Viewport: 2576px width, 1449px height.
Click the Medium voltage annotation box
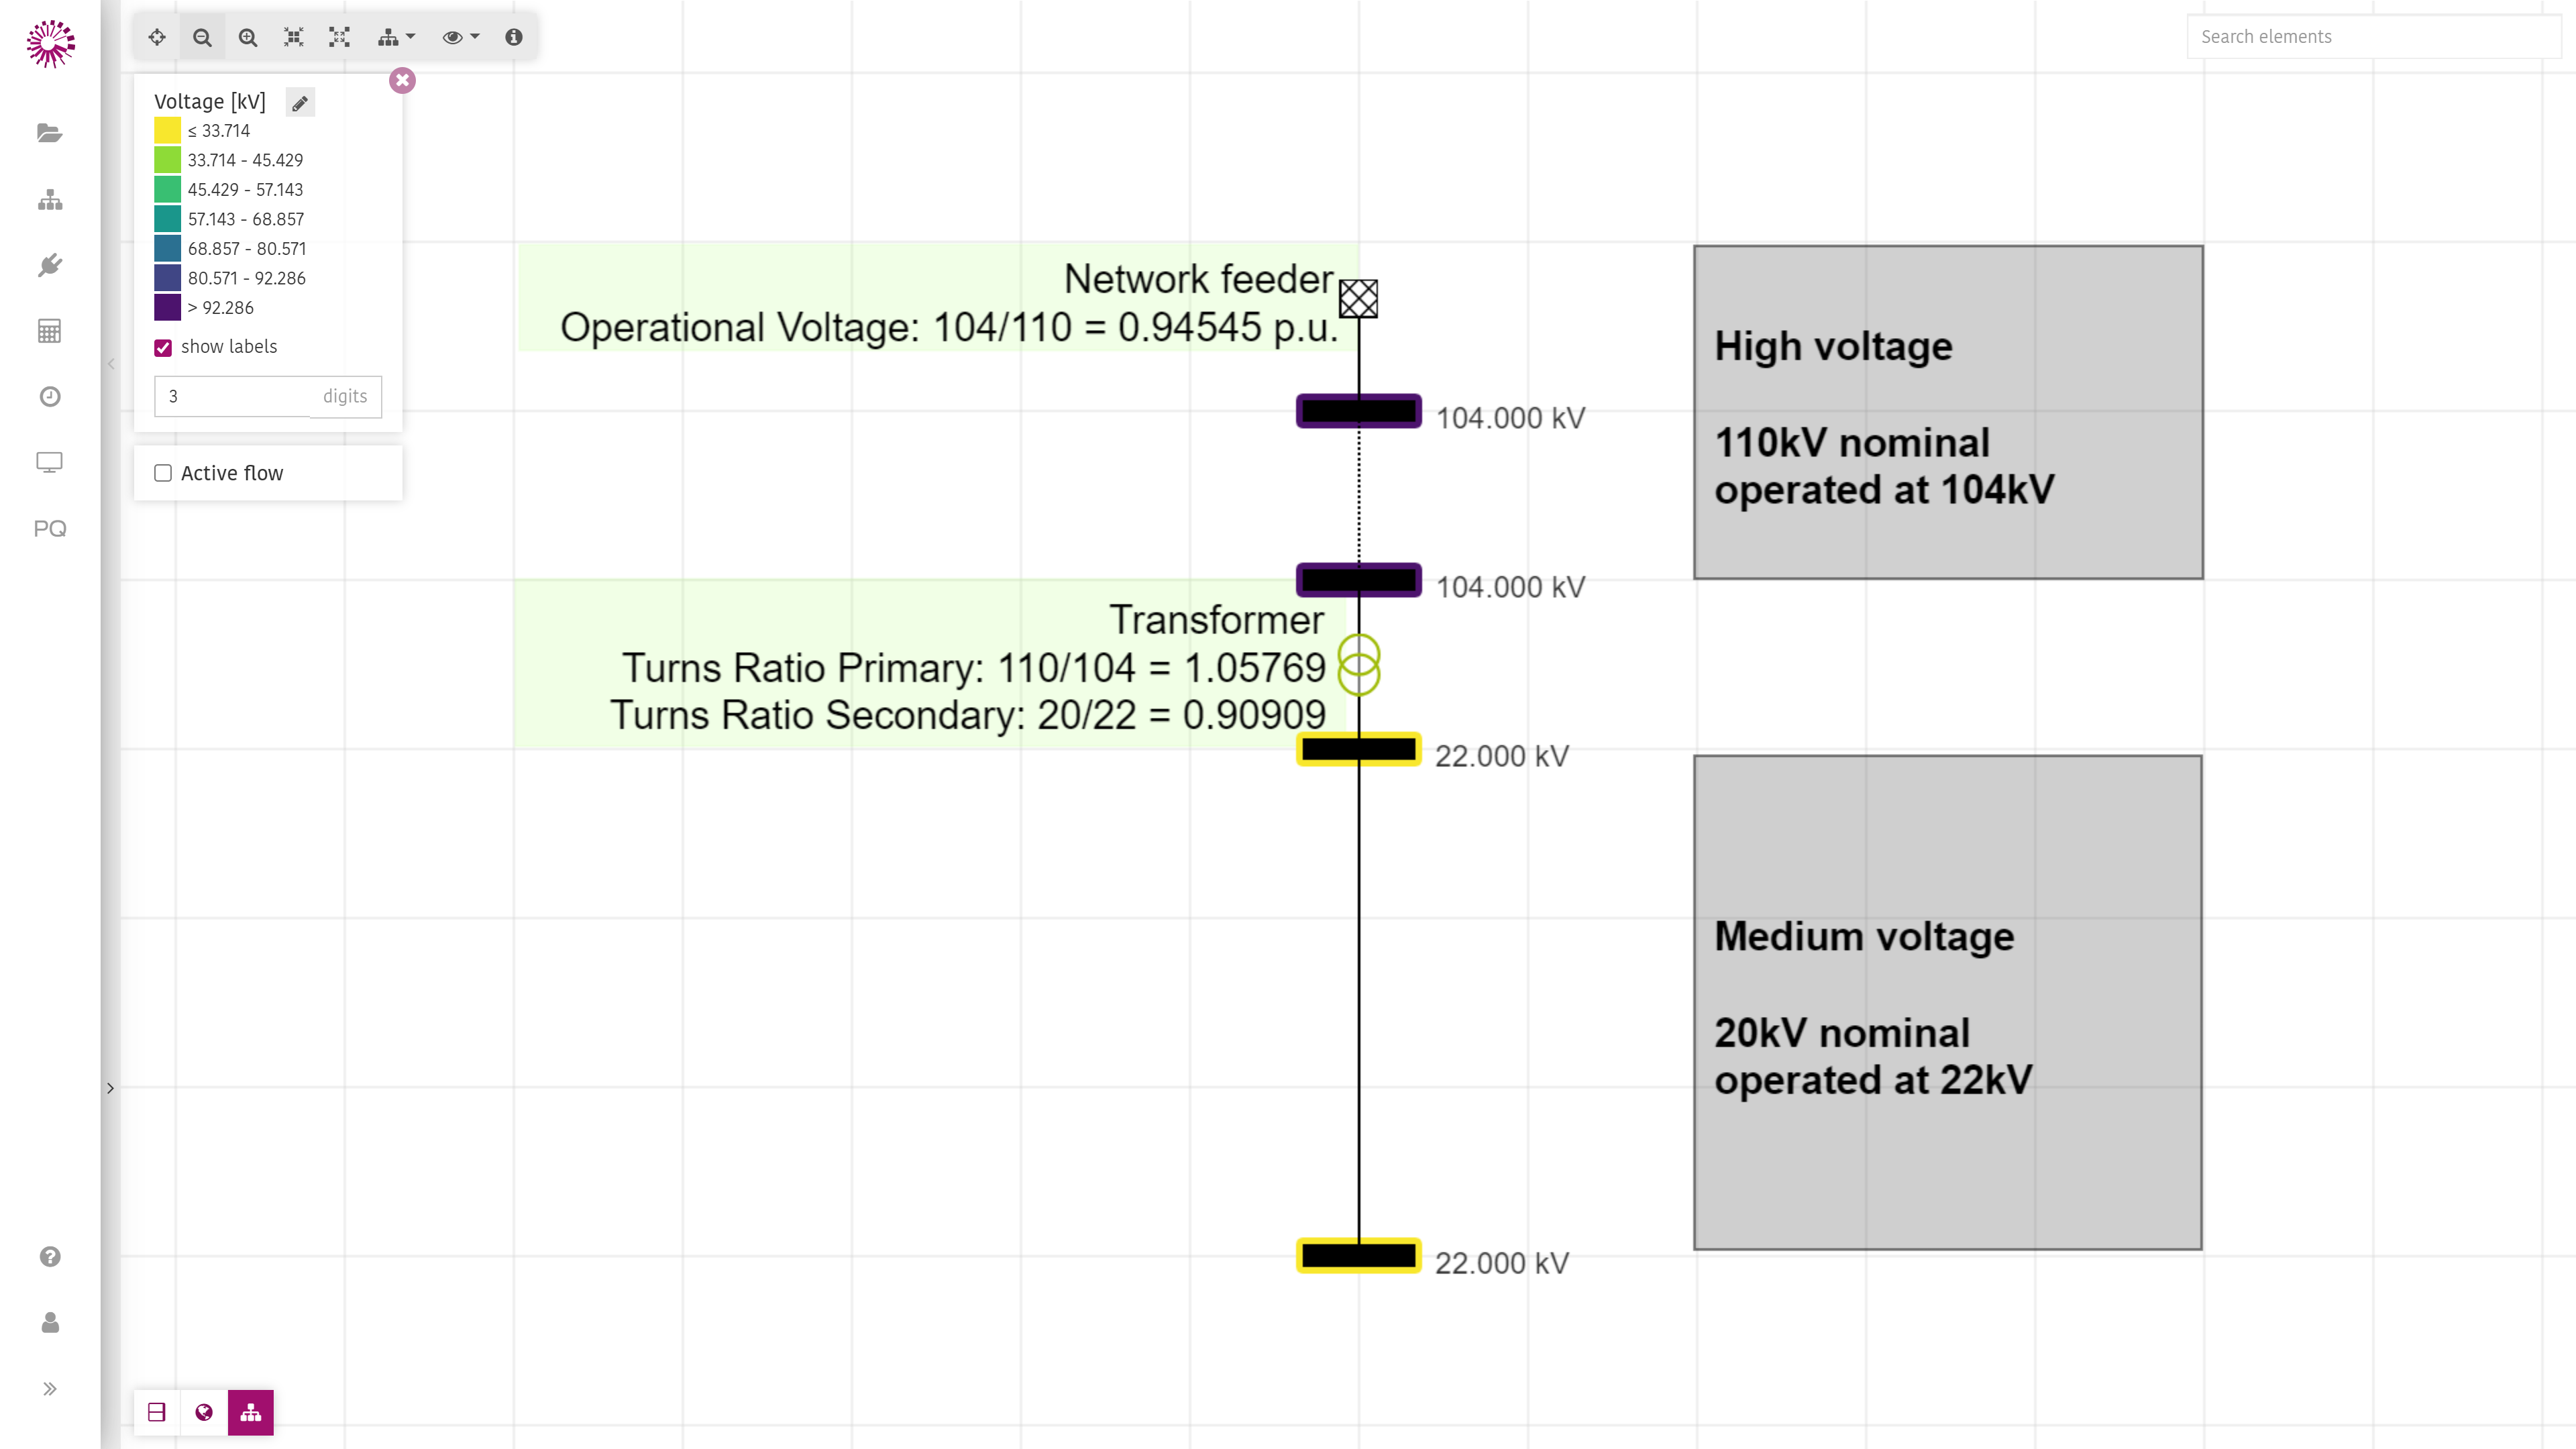click(x=1948, y=1002)
